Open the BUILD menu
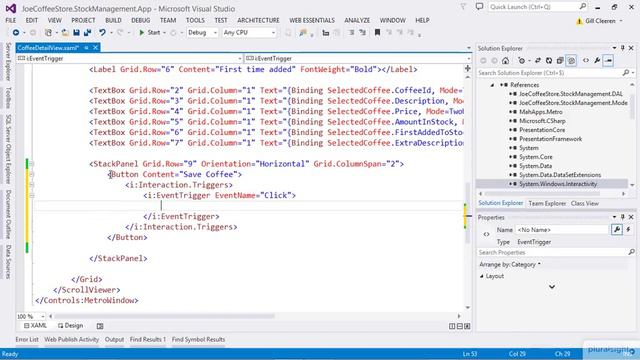Screen dimensions: 640x360 113,20
